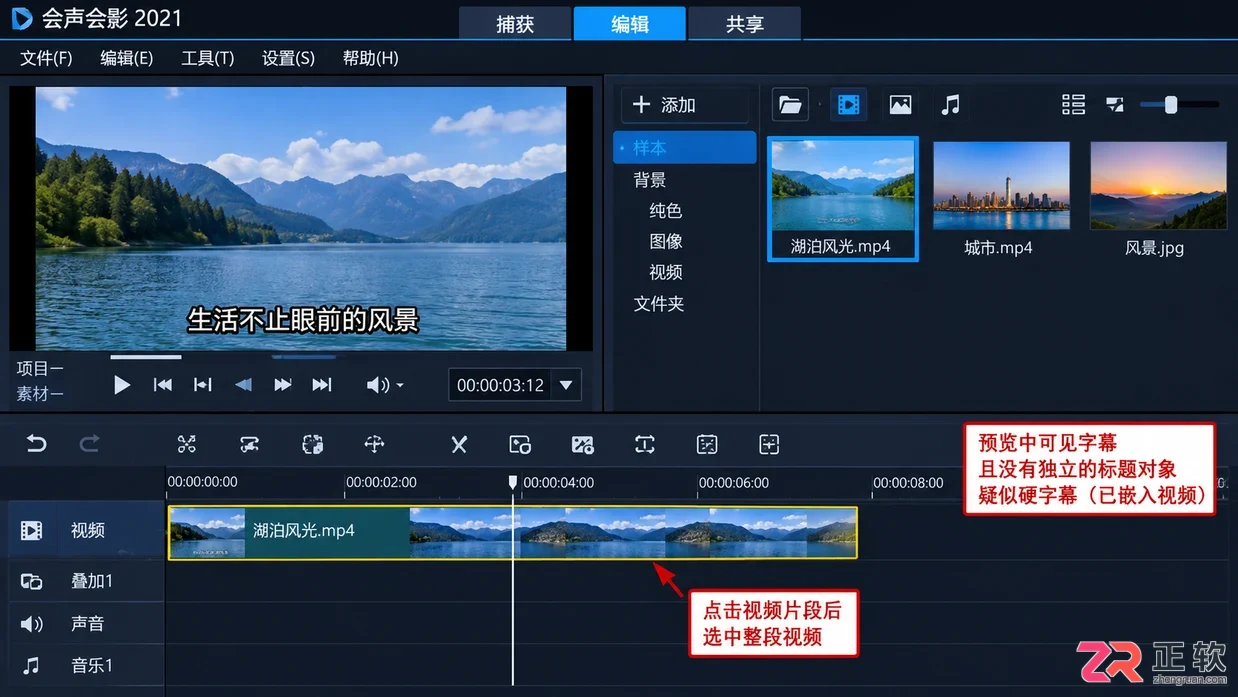Select the 纯色 library item
The width and height of the screenshot is (1238, 697).
tap(666, 211)
